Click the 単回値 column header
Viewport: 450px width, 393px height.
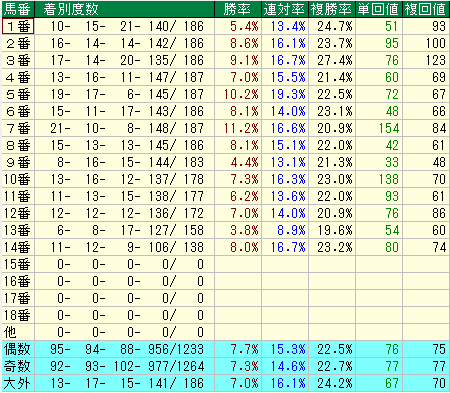379,9
